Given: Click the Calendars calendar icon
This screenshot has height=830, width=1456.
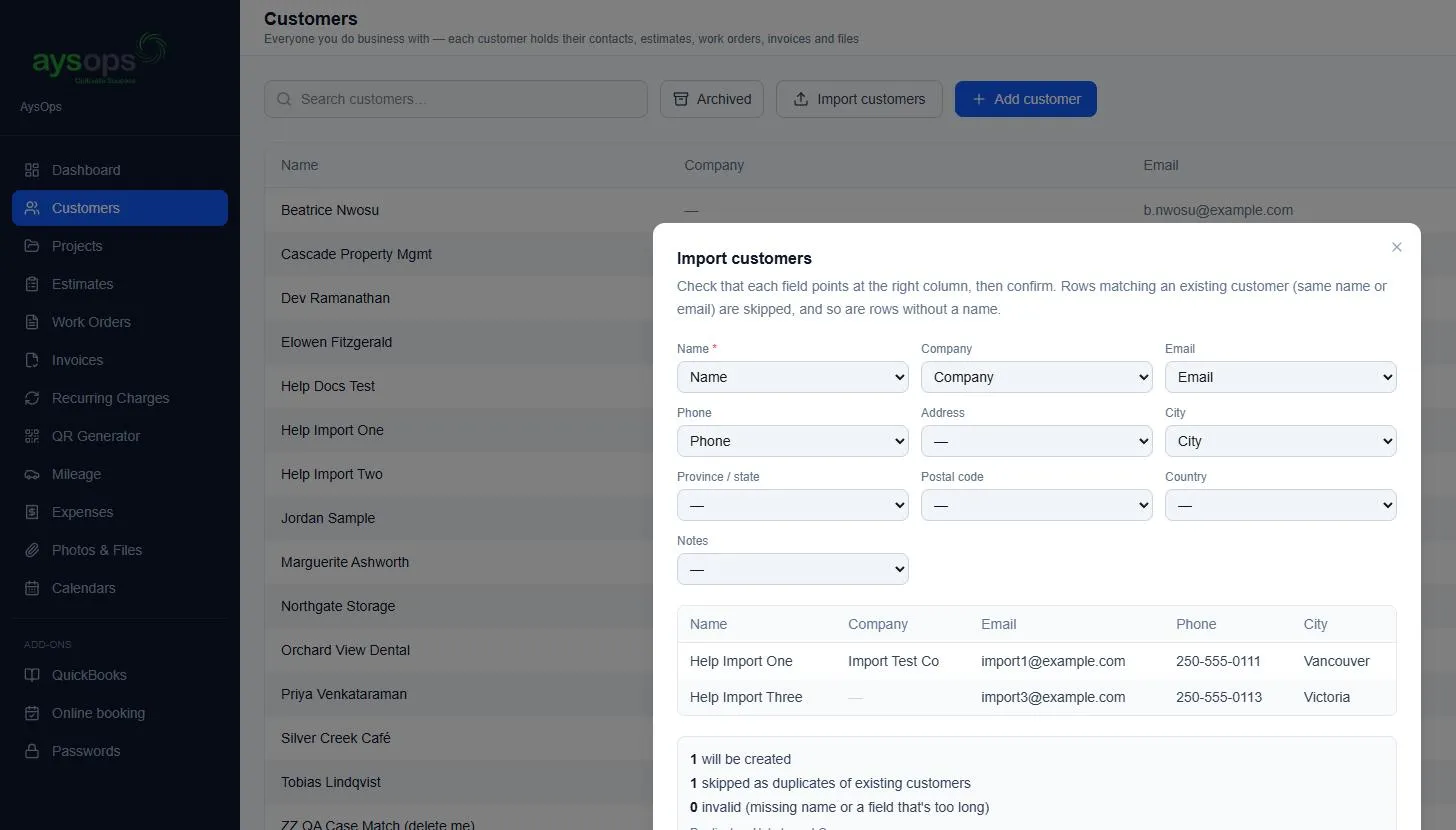Looking at the screenshot, I should [32, 588].
